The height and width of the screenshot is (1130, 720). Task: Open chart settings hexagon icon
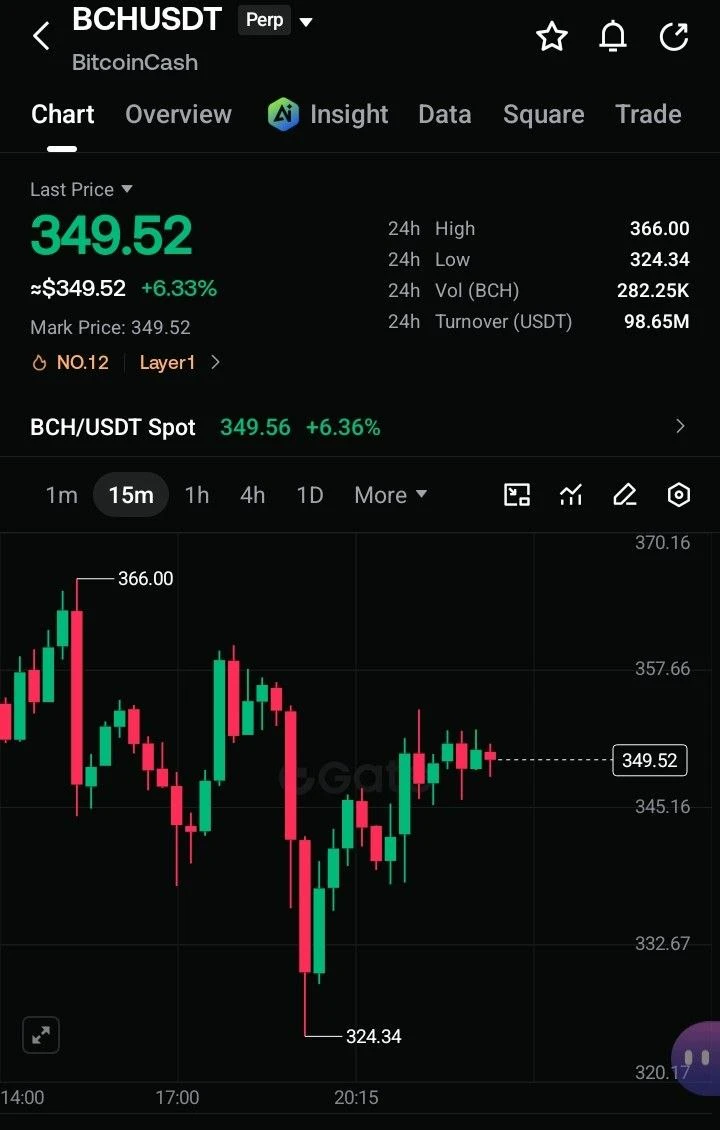(679, 495)
